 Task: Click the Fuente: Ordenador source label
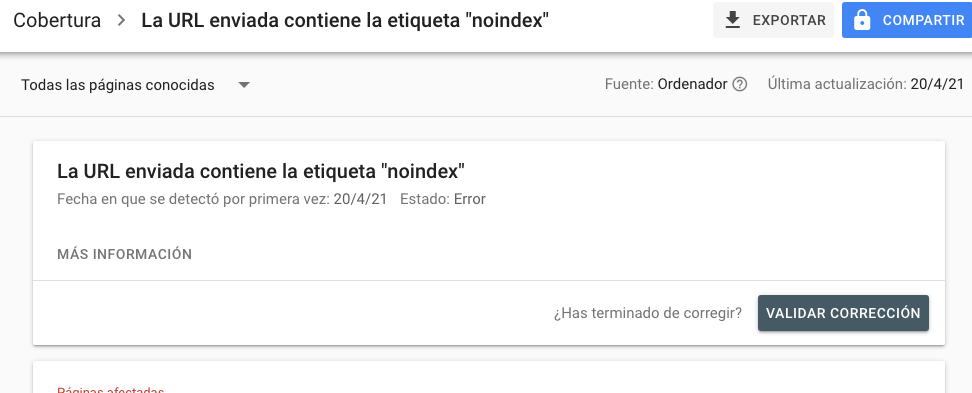(x=666, y=85)
